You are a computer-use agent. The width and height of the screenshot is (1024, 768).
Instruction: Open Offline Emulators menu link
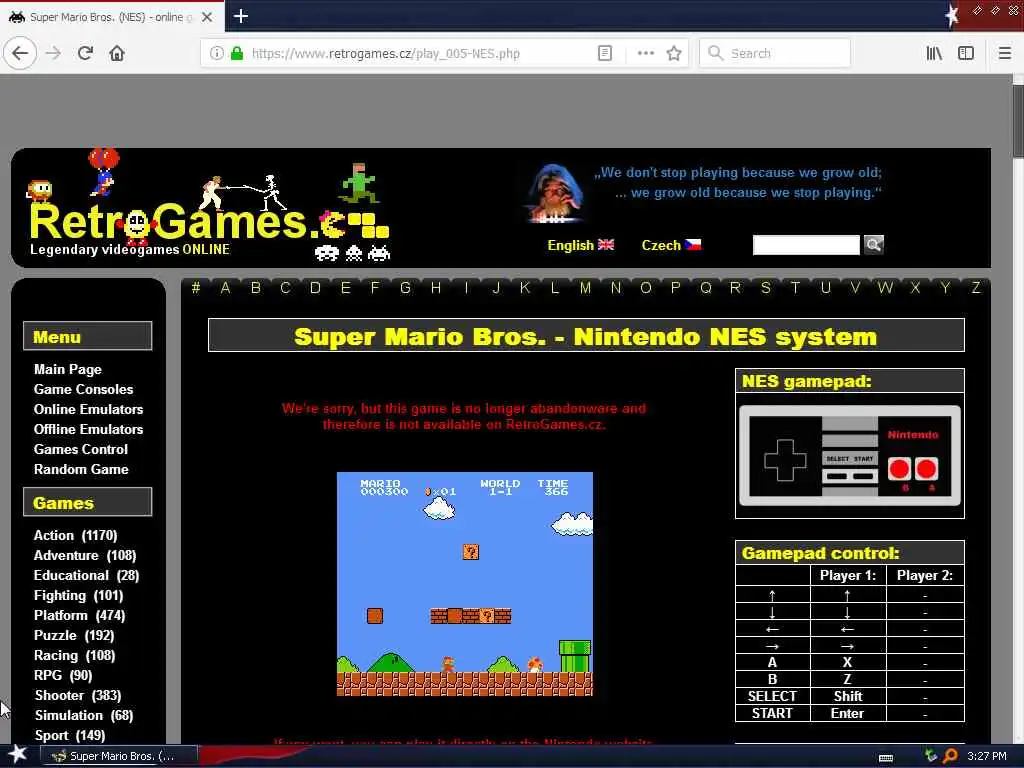[x=88, y=429]
